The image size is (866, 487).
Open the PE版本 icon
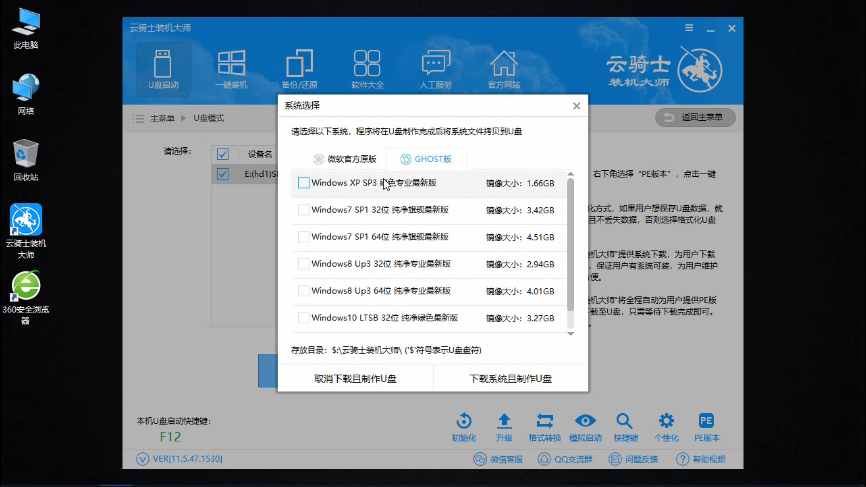click(x=706, y=427)
